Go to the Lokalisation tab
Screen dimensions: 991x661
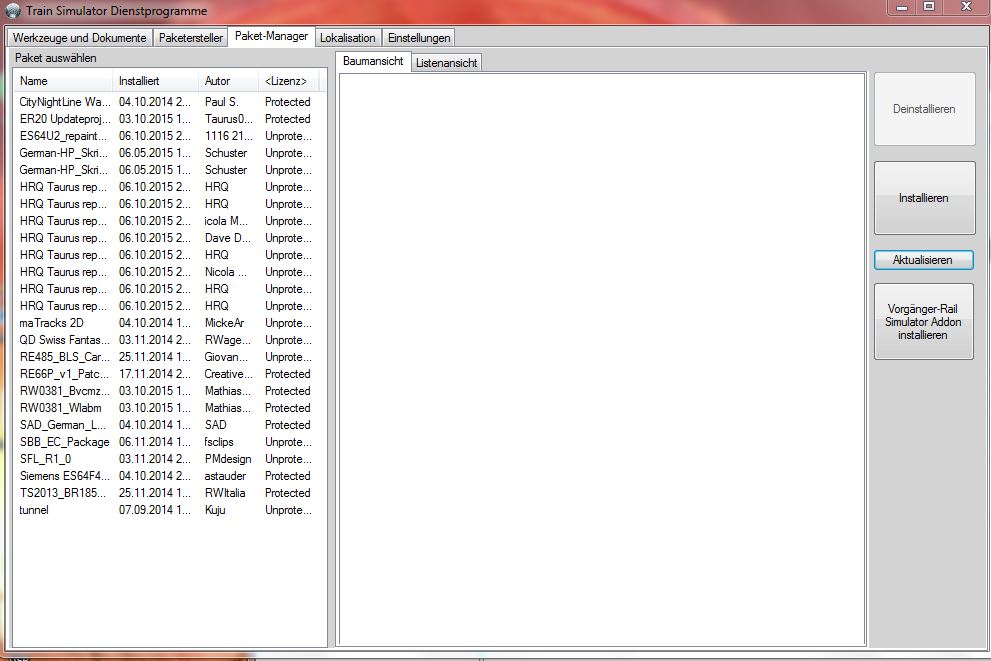[x=348, y=38]
